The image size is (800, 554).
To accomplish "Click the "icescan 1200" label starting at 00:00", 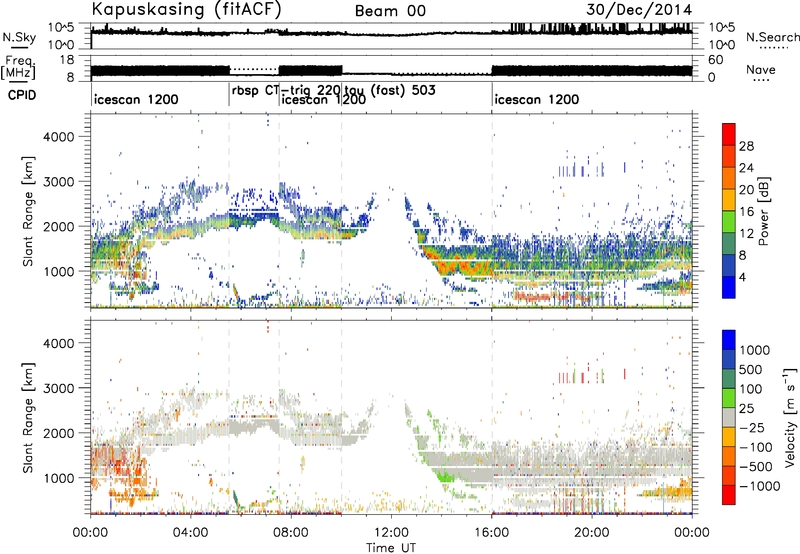I will pyautogui.click(x=136, y=99).
